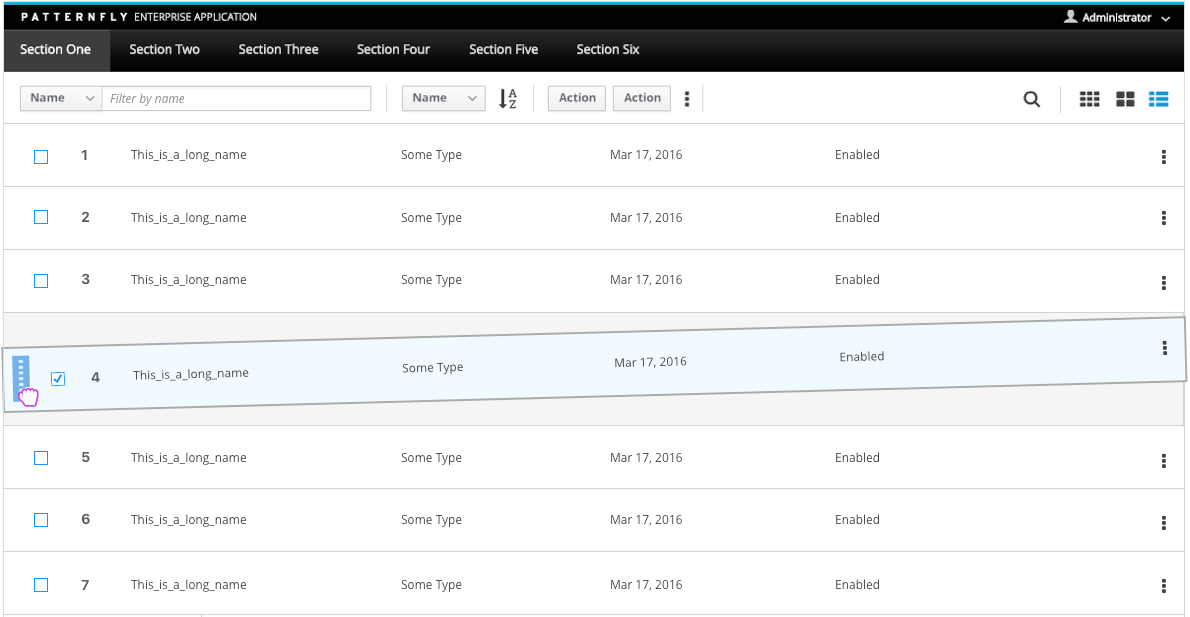Click Mar 17, 2016 in row 1
The image size is (1190, 617).
coord(646,155)
